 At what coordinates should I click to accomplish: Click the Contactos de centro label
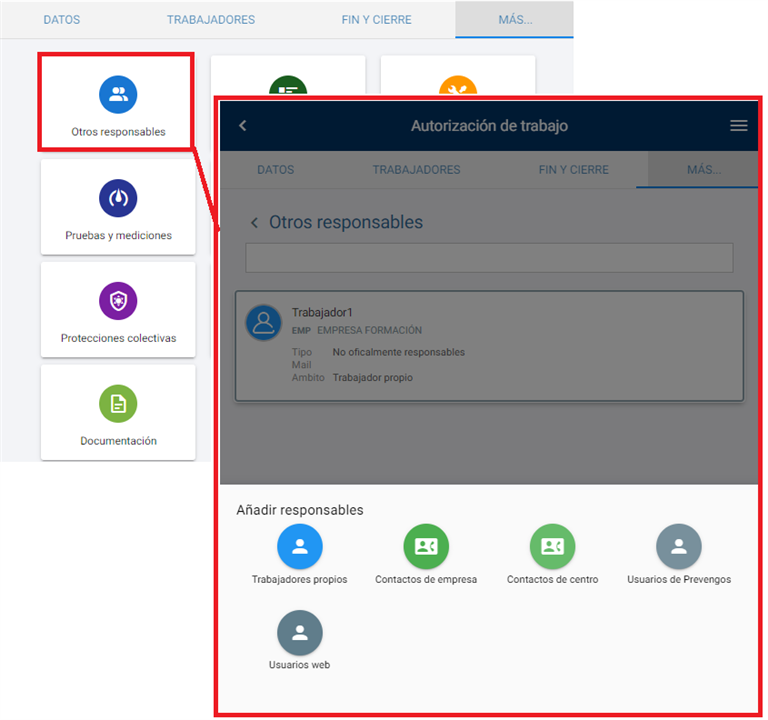(x=552, y=579)
